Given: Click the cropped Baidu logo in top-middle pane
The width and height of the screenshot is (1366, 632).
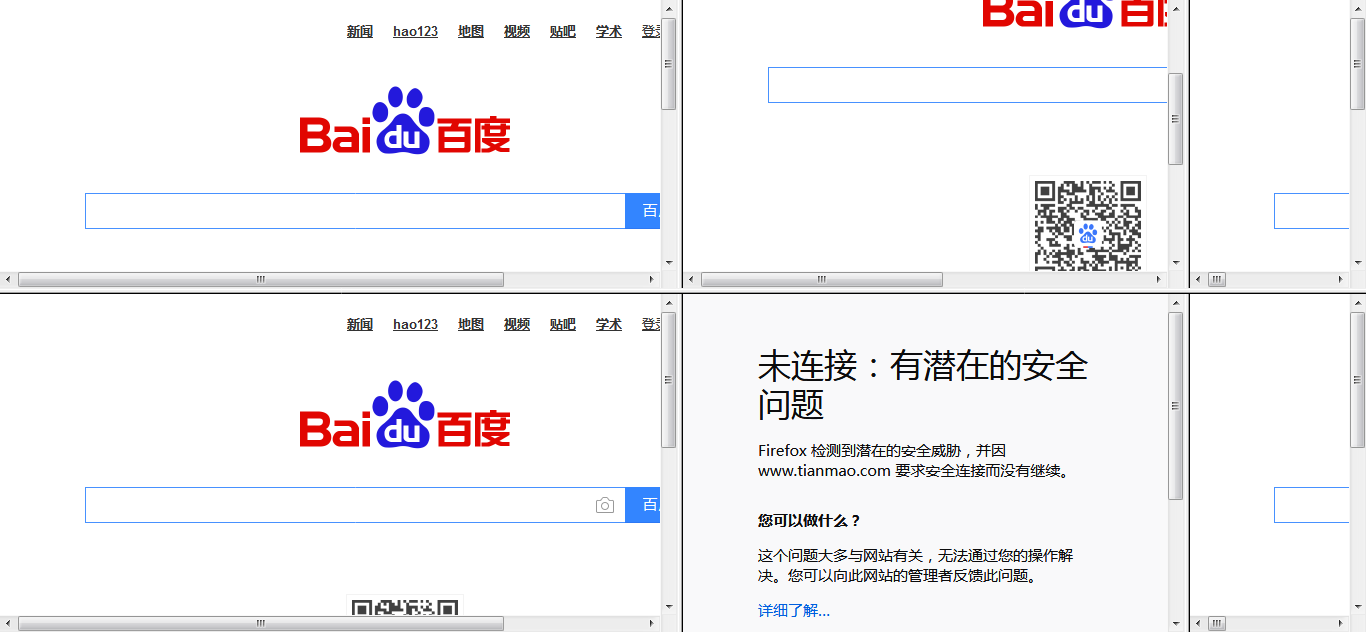Looking at the screenshot, I should [x=1075, y=14].
